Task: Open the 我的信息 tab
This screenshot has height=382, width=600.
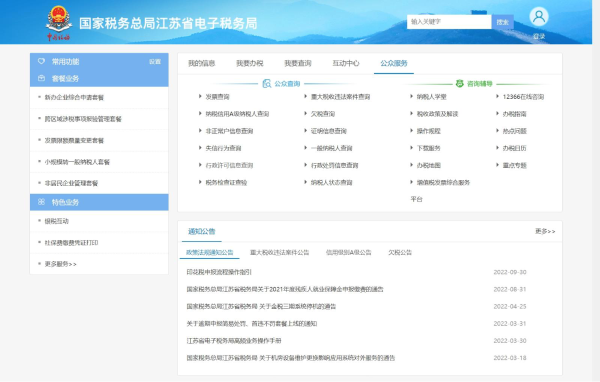Action: pyautogui.click(x=202, y=63)
